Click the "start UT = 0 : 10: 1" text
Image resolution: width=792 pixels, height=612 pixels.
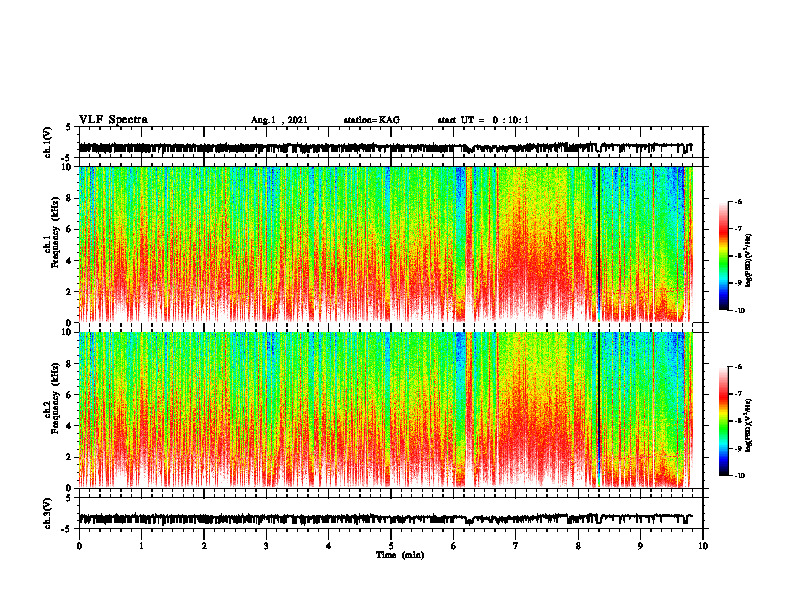(483, 120)
